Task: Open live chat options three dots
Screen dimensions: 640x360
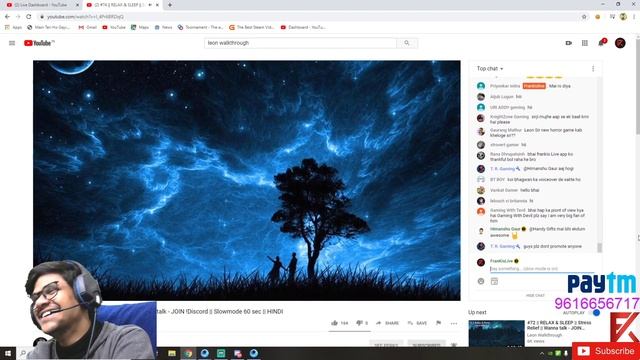Action: (593, 69)
